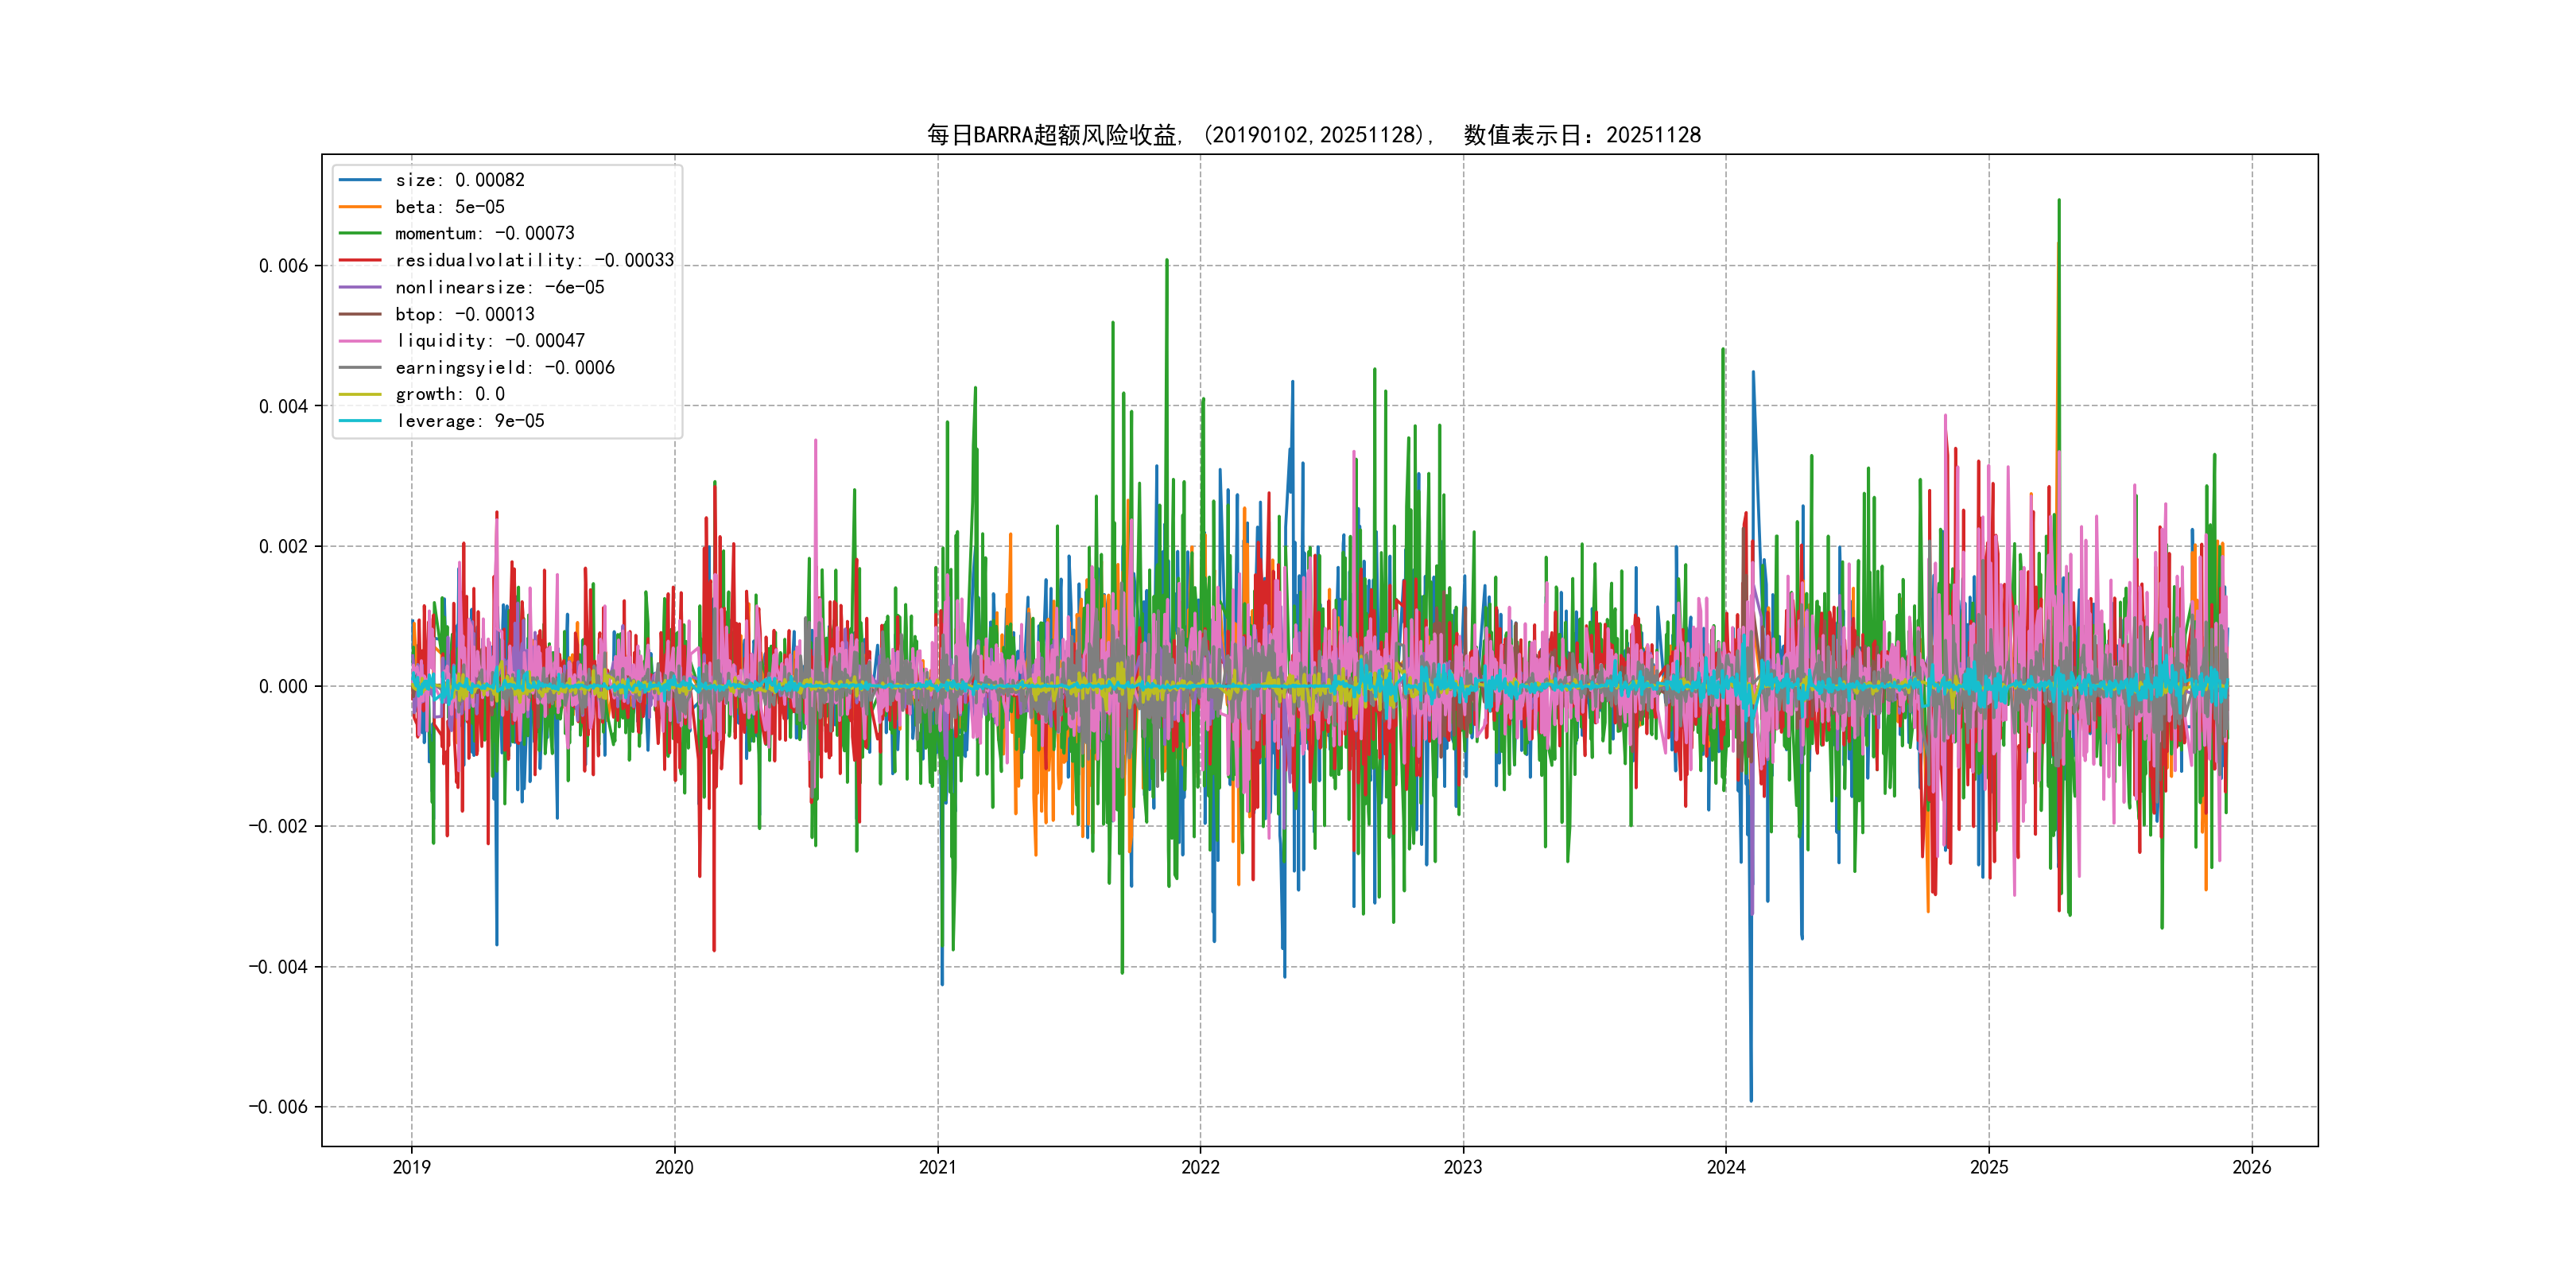Viewport: 2576px width, 1288px height.
Task: Click the 0.006 y-axis tick label
Action: coord(283,266)
